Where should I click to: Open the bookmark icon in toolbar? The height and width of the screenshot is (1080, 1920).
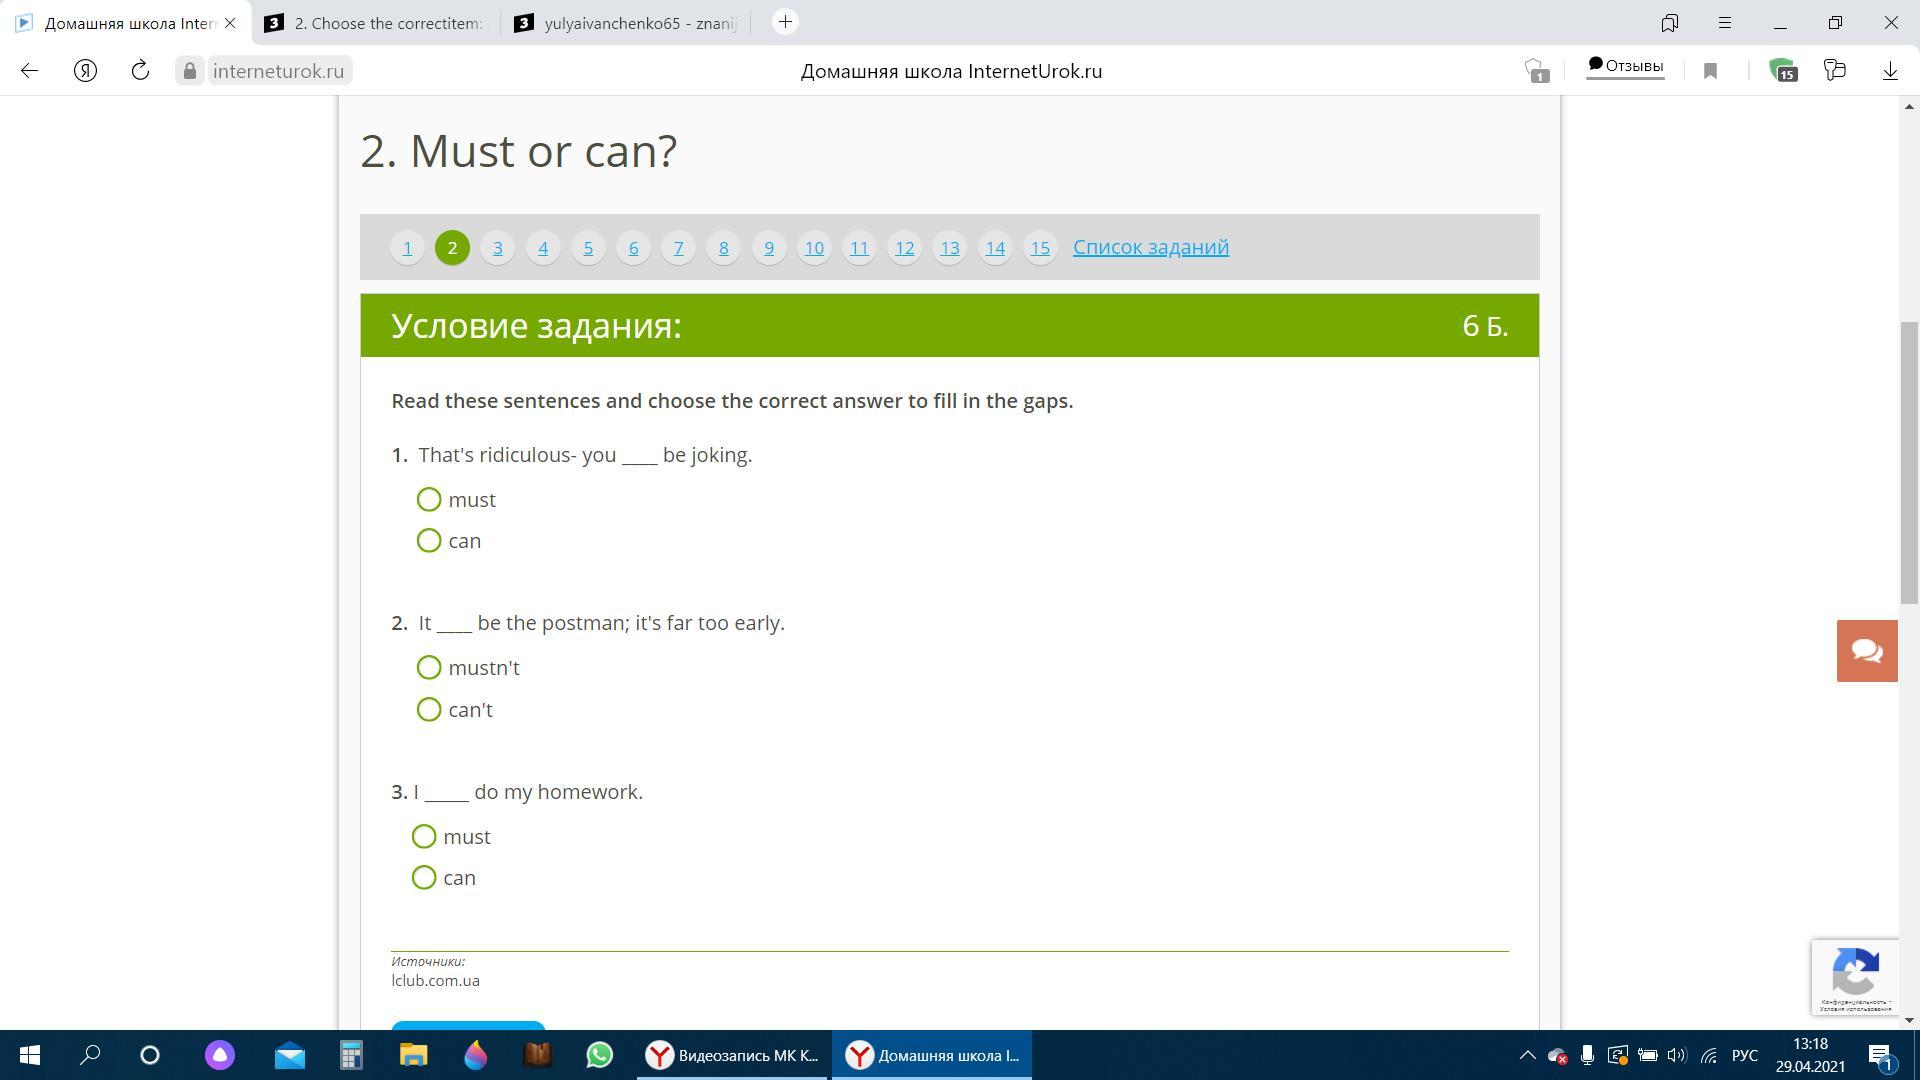1710,71
